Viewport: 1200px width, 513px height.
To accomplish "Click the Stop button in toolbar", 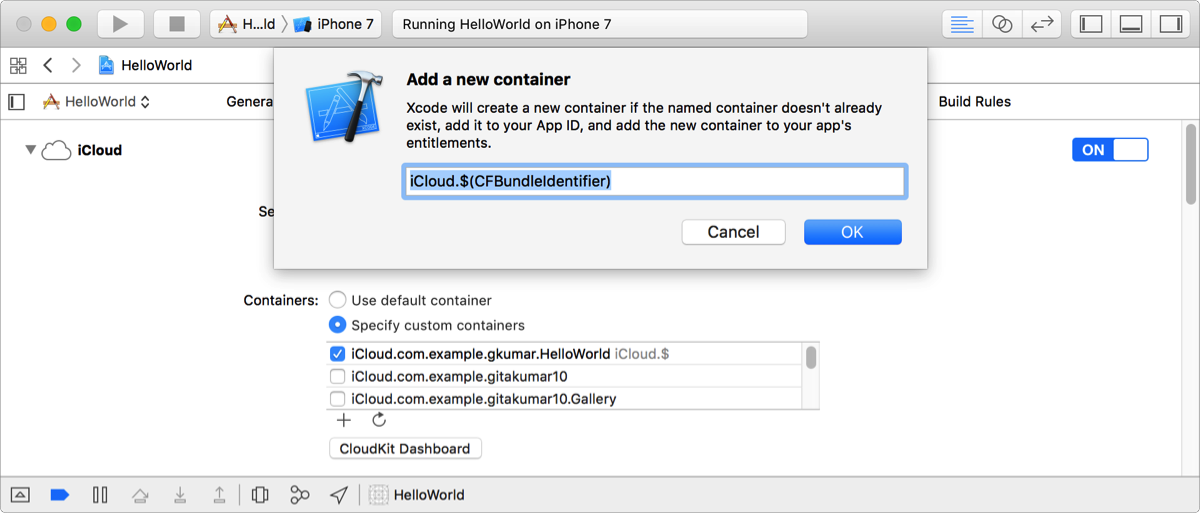I will (x=177, y=24).
